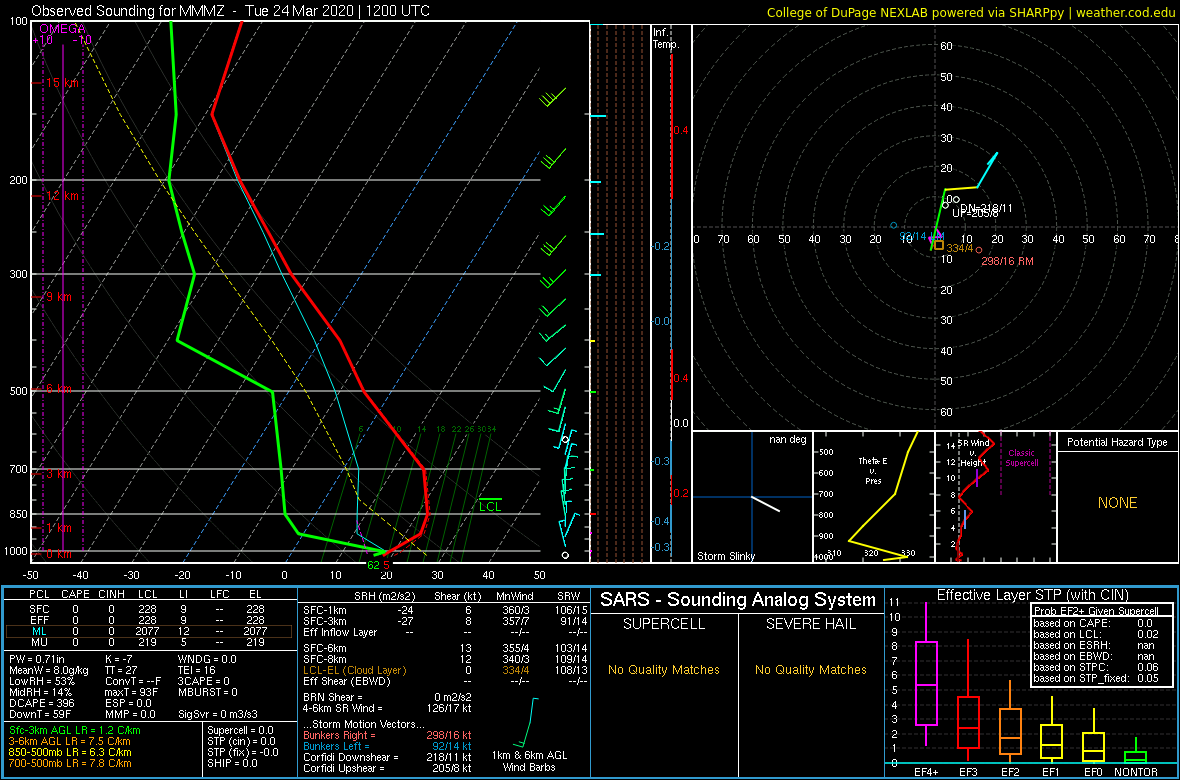The height and width of the screenshot is (780, 1180).
Task: Click the 'weather.cod.edu' NEXLAB credit text
Action: (x=1127, y=11)
